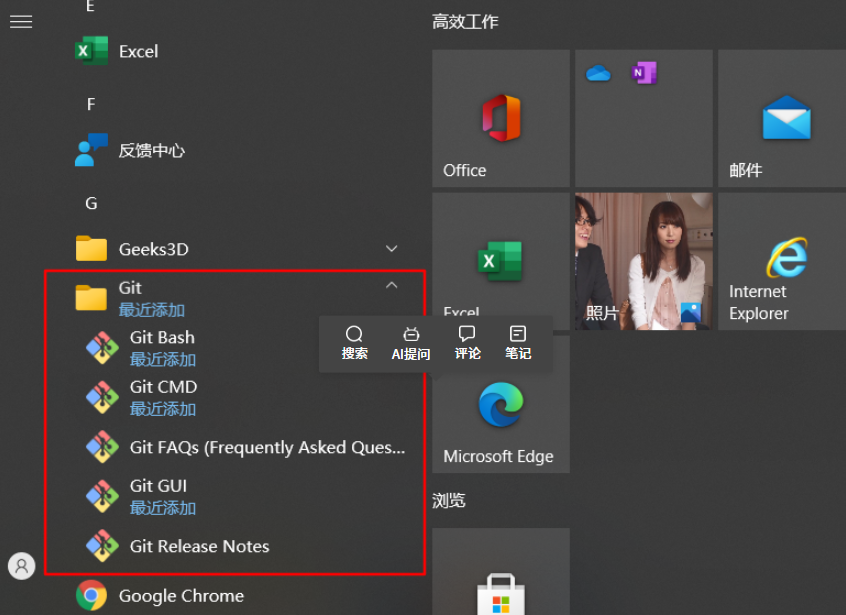Viewport: 846px width, 615px height.
Task: Collapse the Git folder chevron
Action: point(392,285)
